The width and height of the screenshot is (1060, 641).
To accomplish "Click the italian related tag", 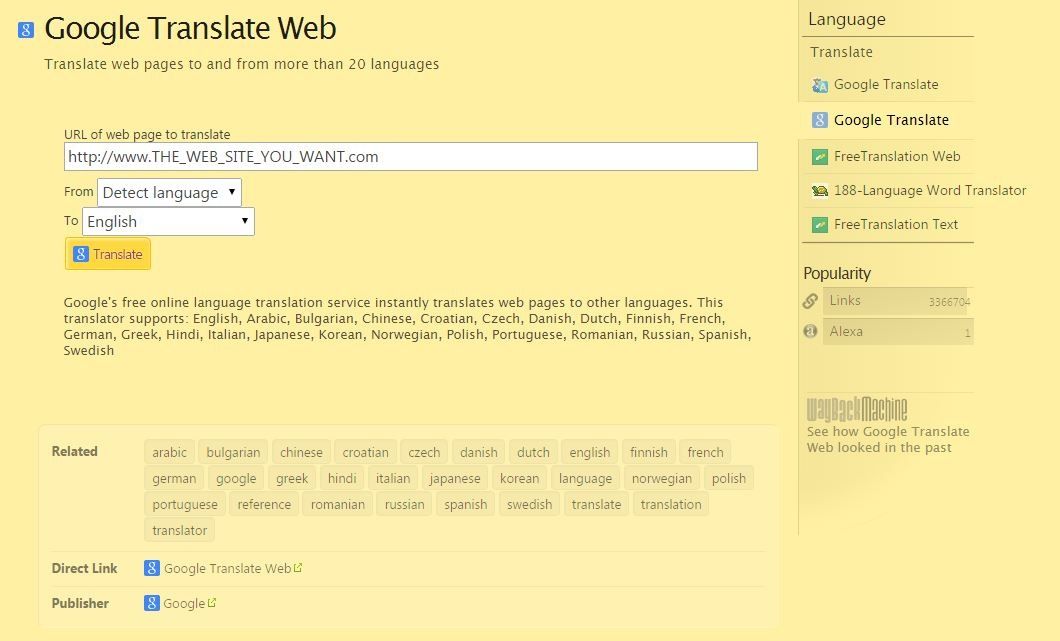I will 393,479.
